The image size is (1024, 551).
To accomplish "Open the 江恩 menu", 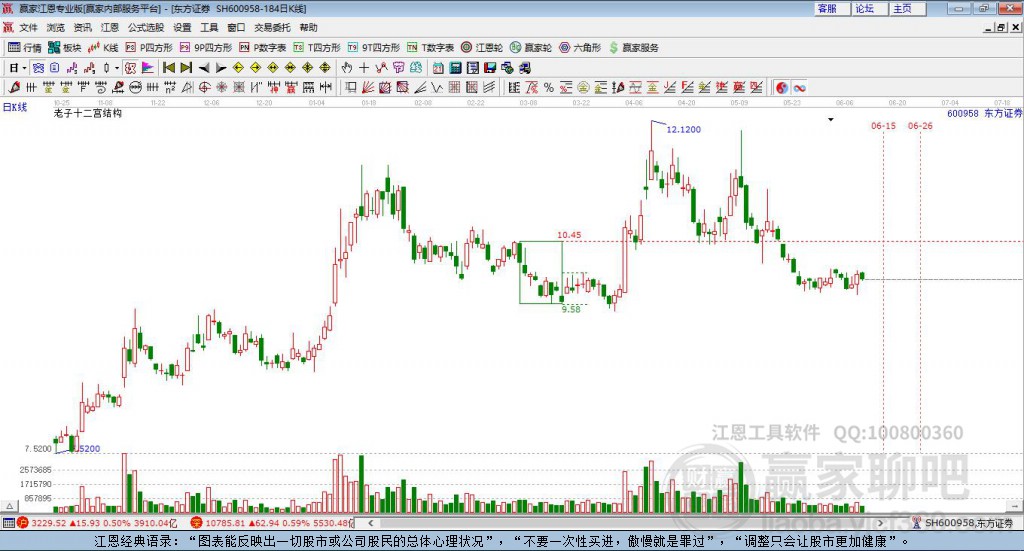I will coord(110,27).
